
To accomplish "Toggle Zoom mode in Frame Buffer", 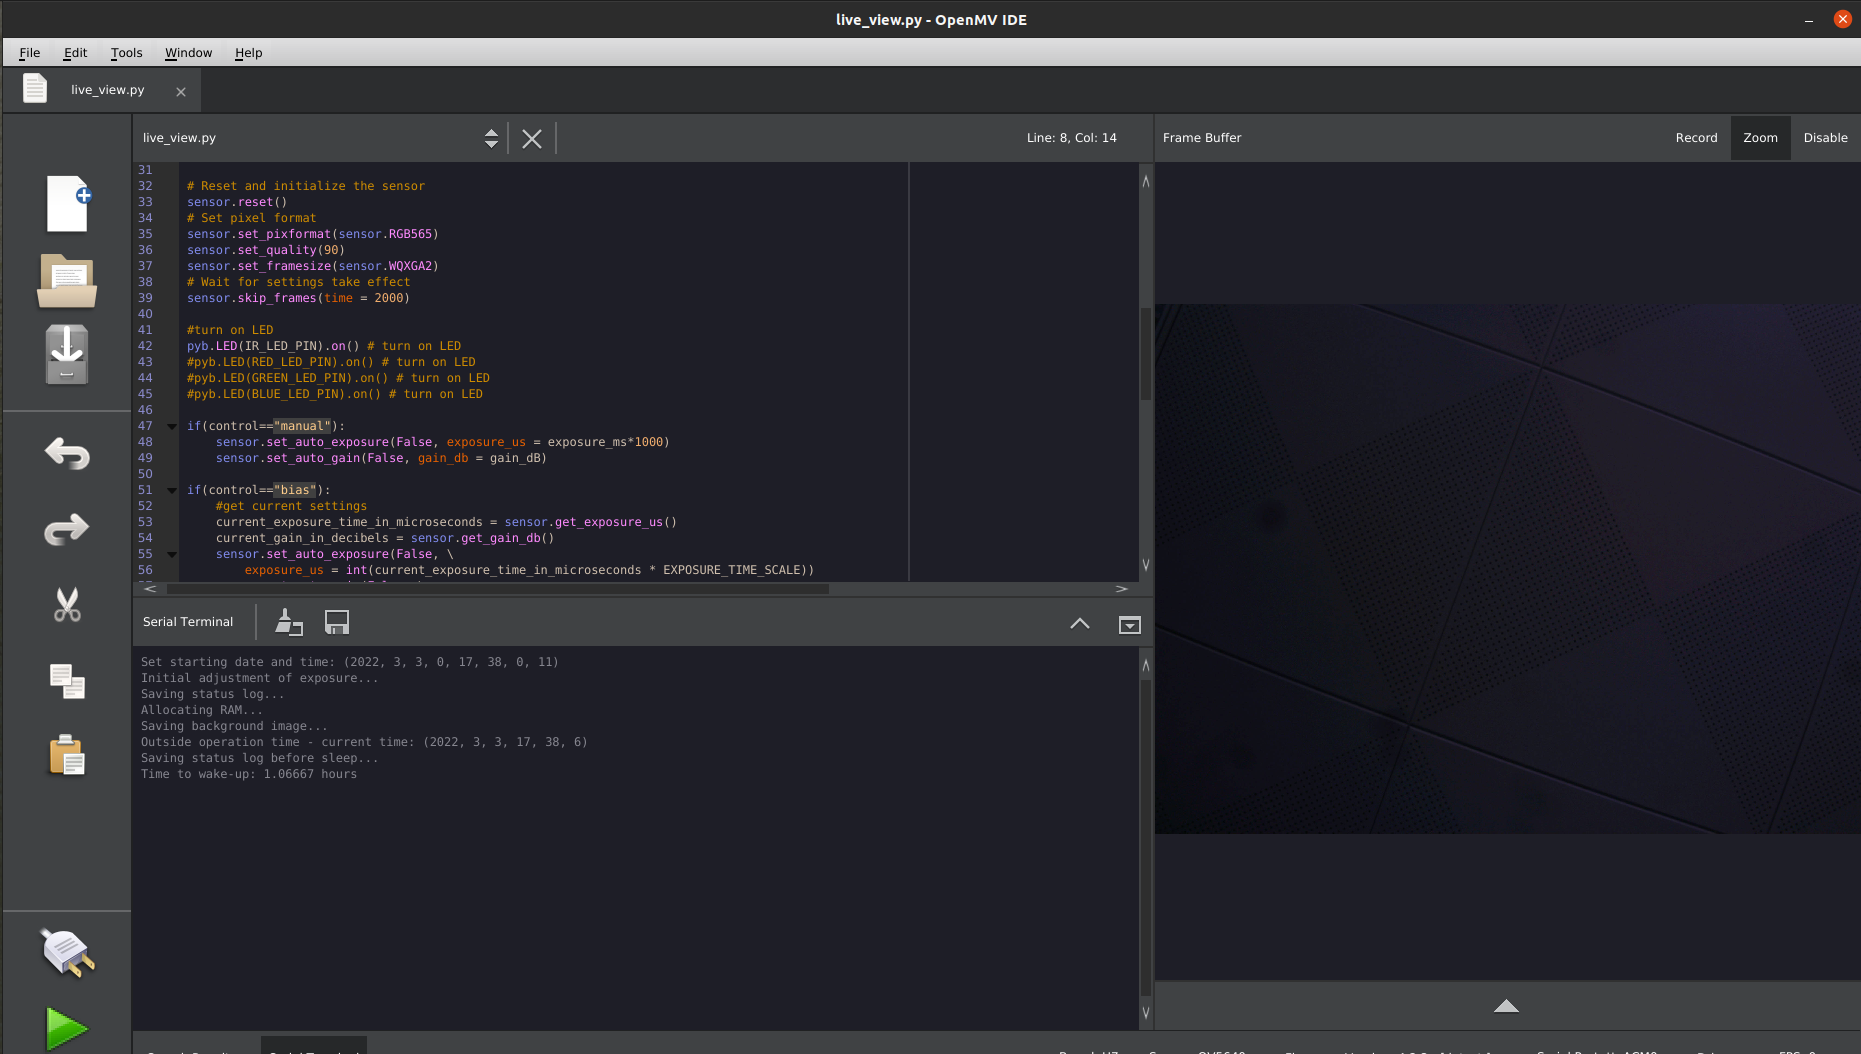I will pyautogui.click(x=1760, y=137).
